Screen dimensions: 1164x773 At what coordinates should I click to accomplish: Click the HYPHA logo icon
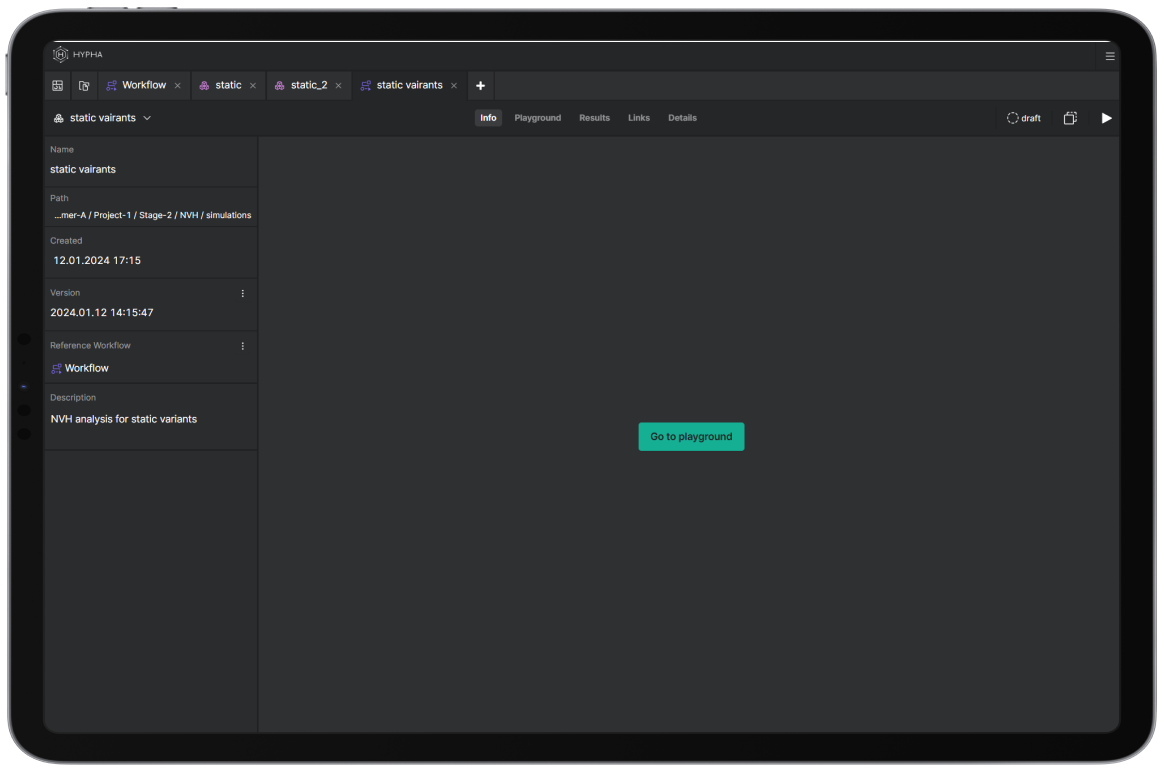point(60,55)
